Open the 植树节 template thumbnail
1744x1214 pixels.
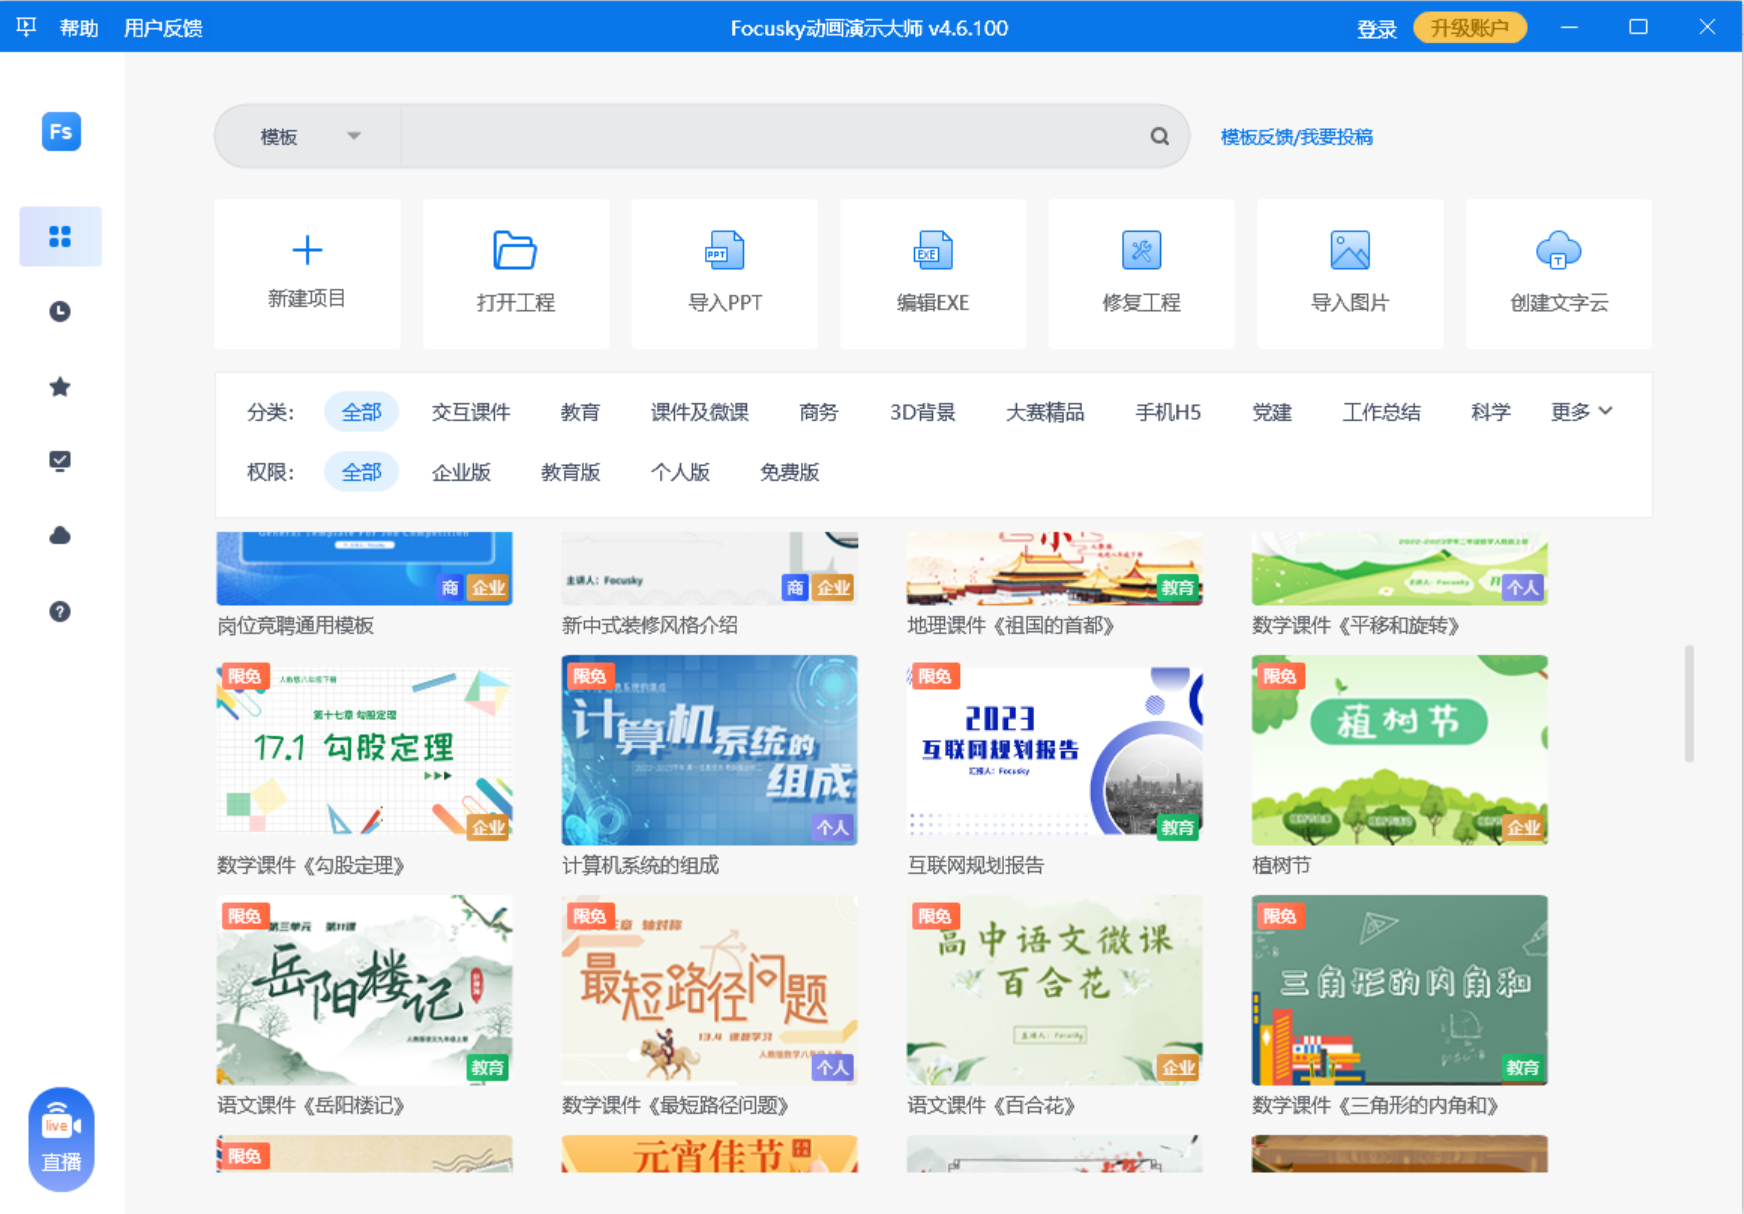[x=1399, y=750]
